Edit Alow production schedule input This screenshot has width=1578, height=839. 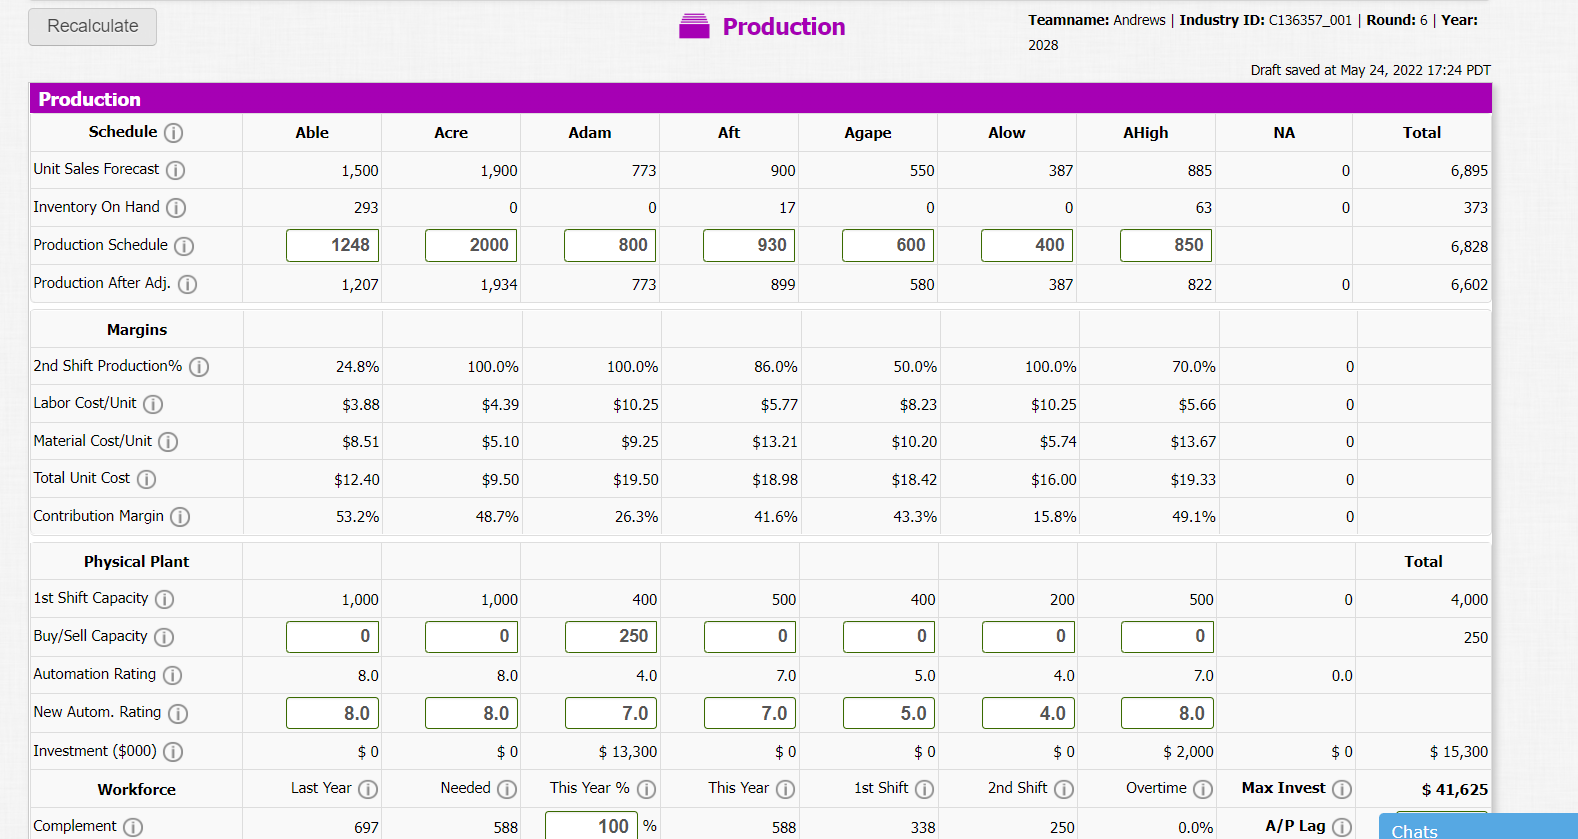(1028, 246)
